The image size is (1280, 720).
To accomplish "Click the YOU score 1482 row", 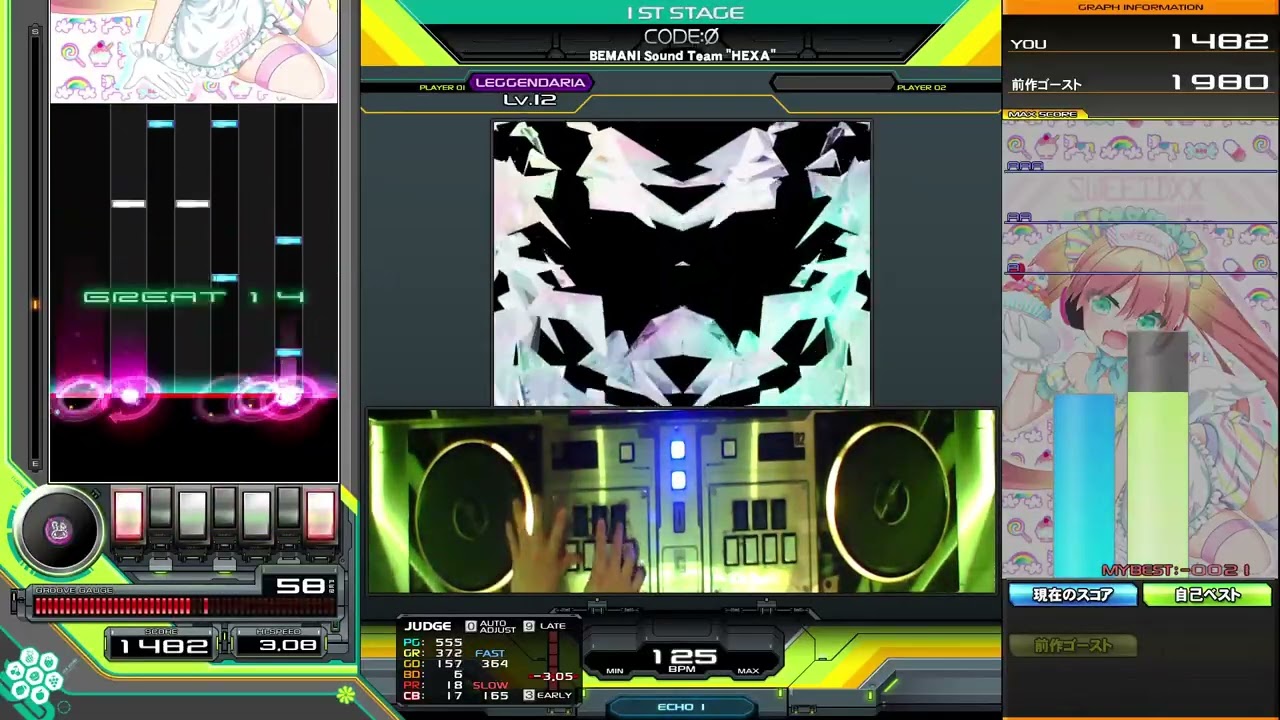I will point(1140,42).
